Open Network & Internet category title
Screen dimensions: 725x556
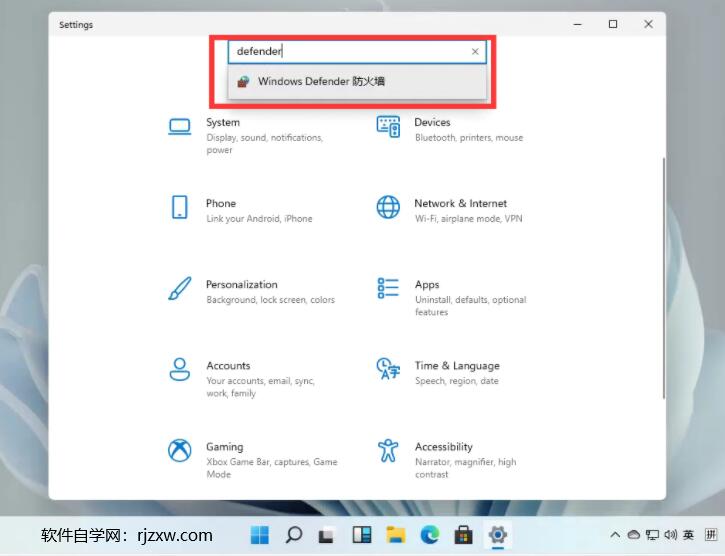coord(461,203)
